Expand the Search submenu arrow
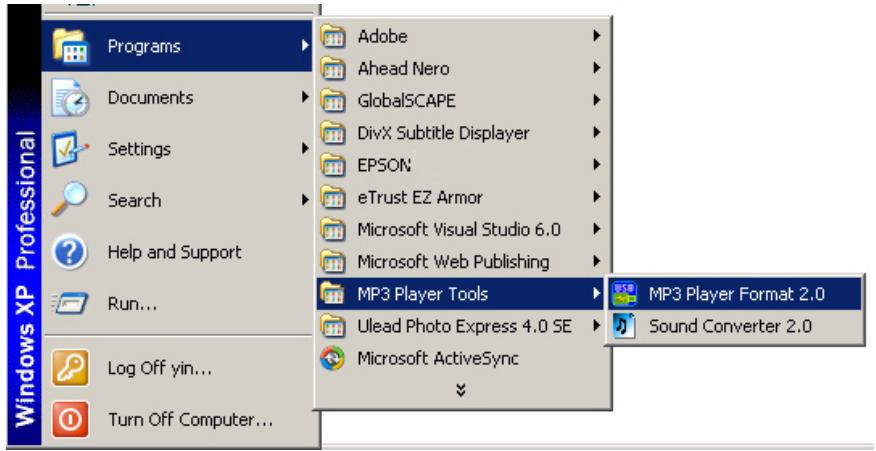 (x=305, y=200)
